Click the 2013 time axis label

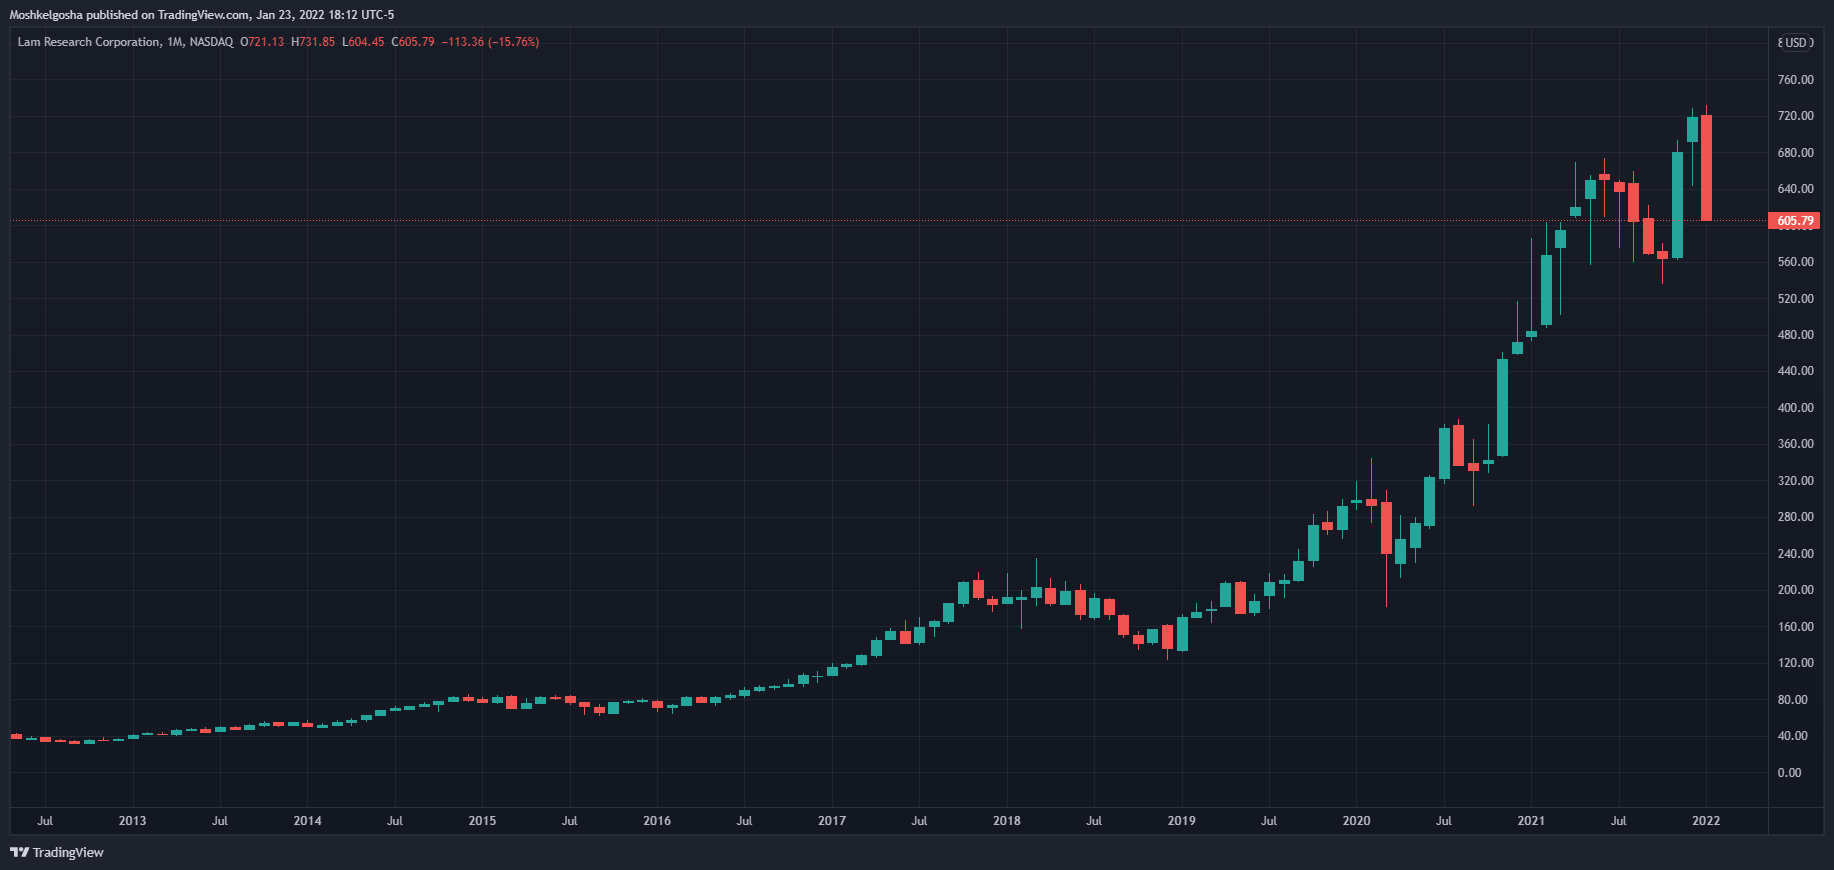[132, 821]
